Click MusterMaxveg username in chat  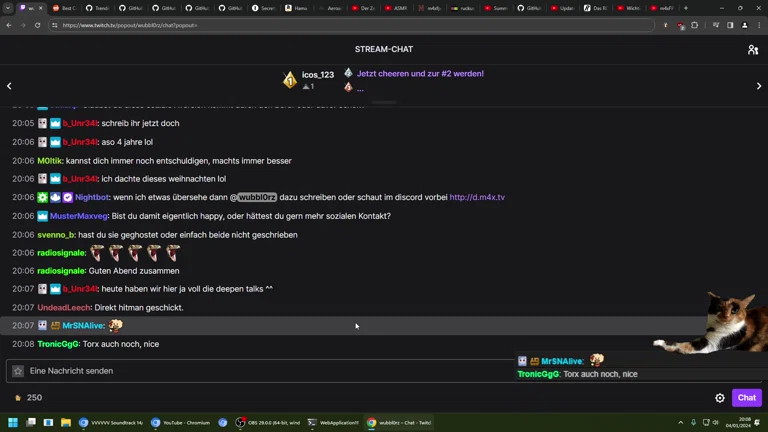pos(78,216)
